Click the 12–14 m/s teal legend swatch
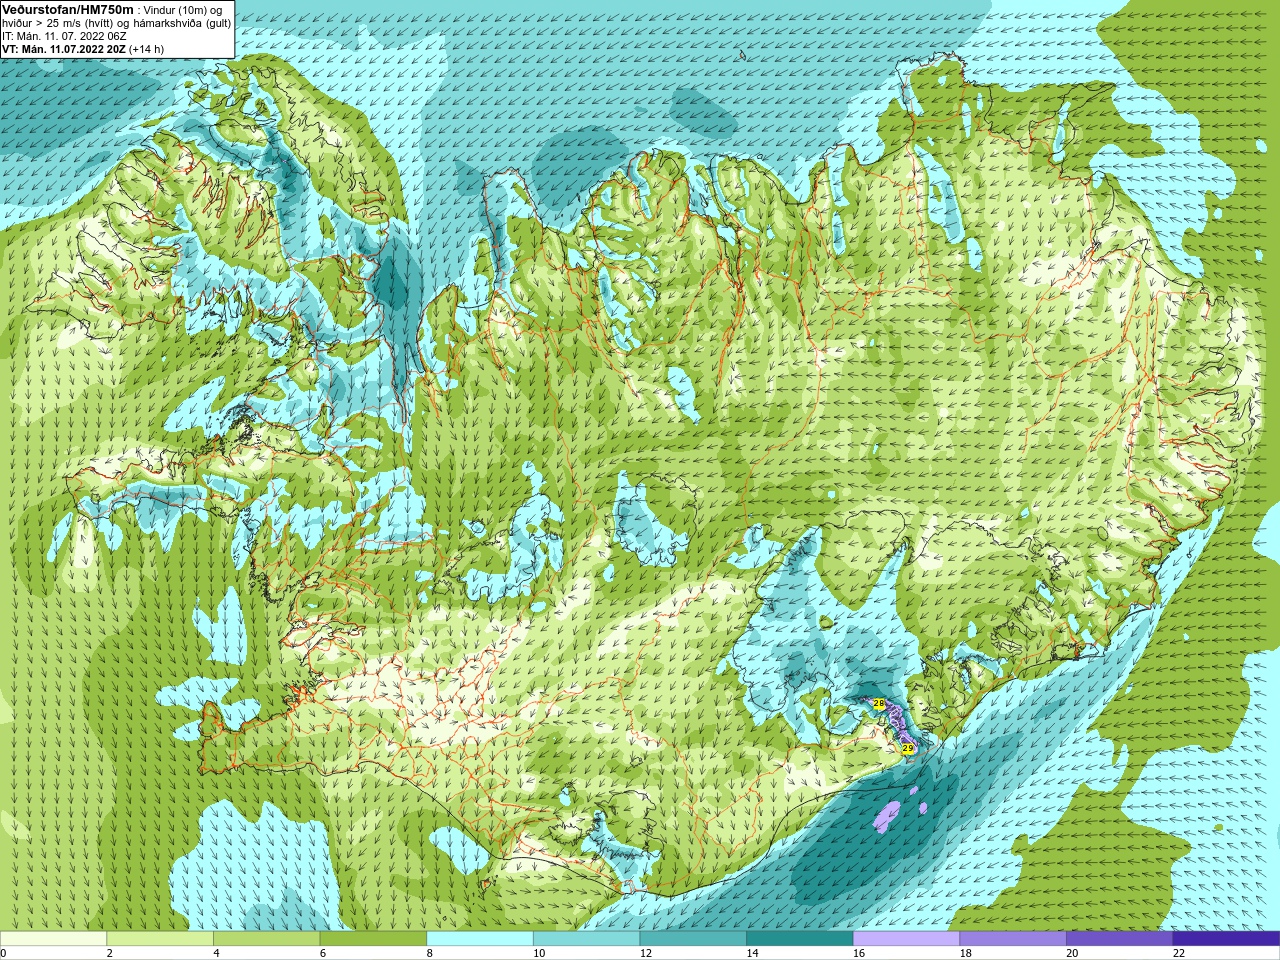1280x960 pixels. pos(693,939)
